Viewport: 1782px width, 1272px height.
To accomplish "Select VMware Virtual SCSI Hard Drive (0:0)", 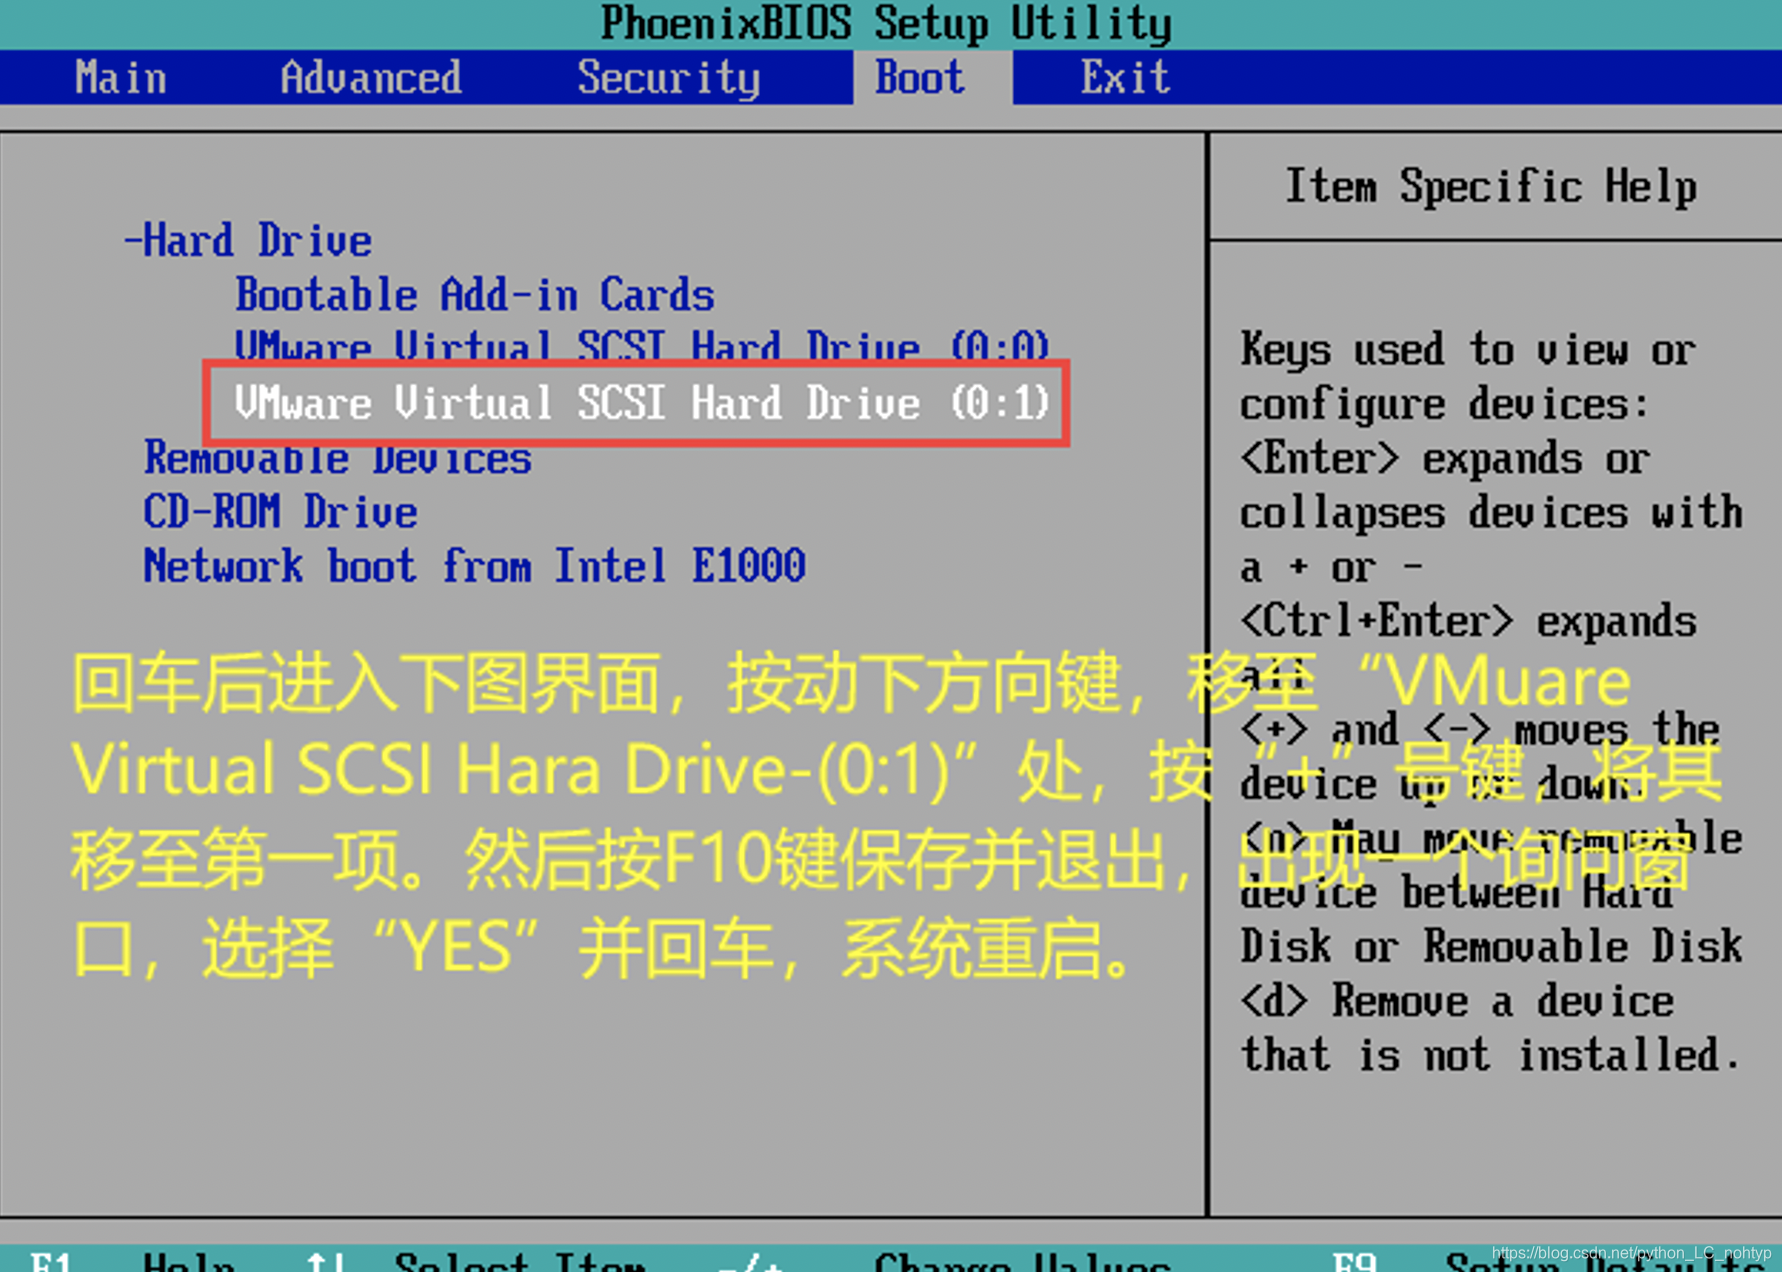I will (x=642, y=345).
